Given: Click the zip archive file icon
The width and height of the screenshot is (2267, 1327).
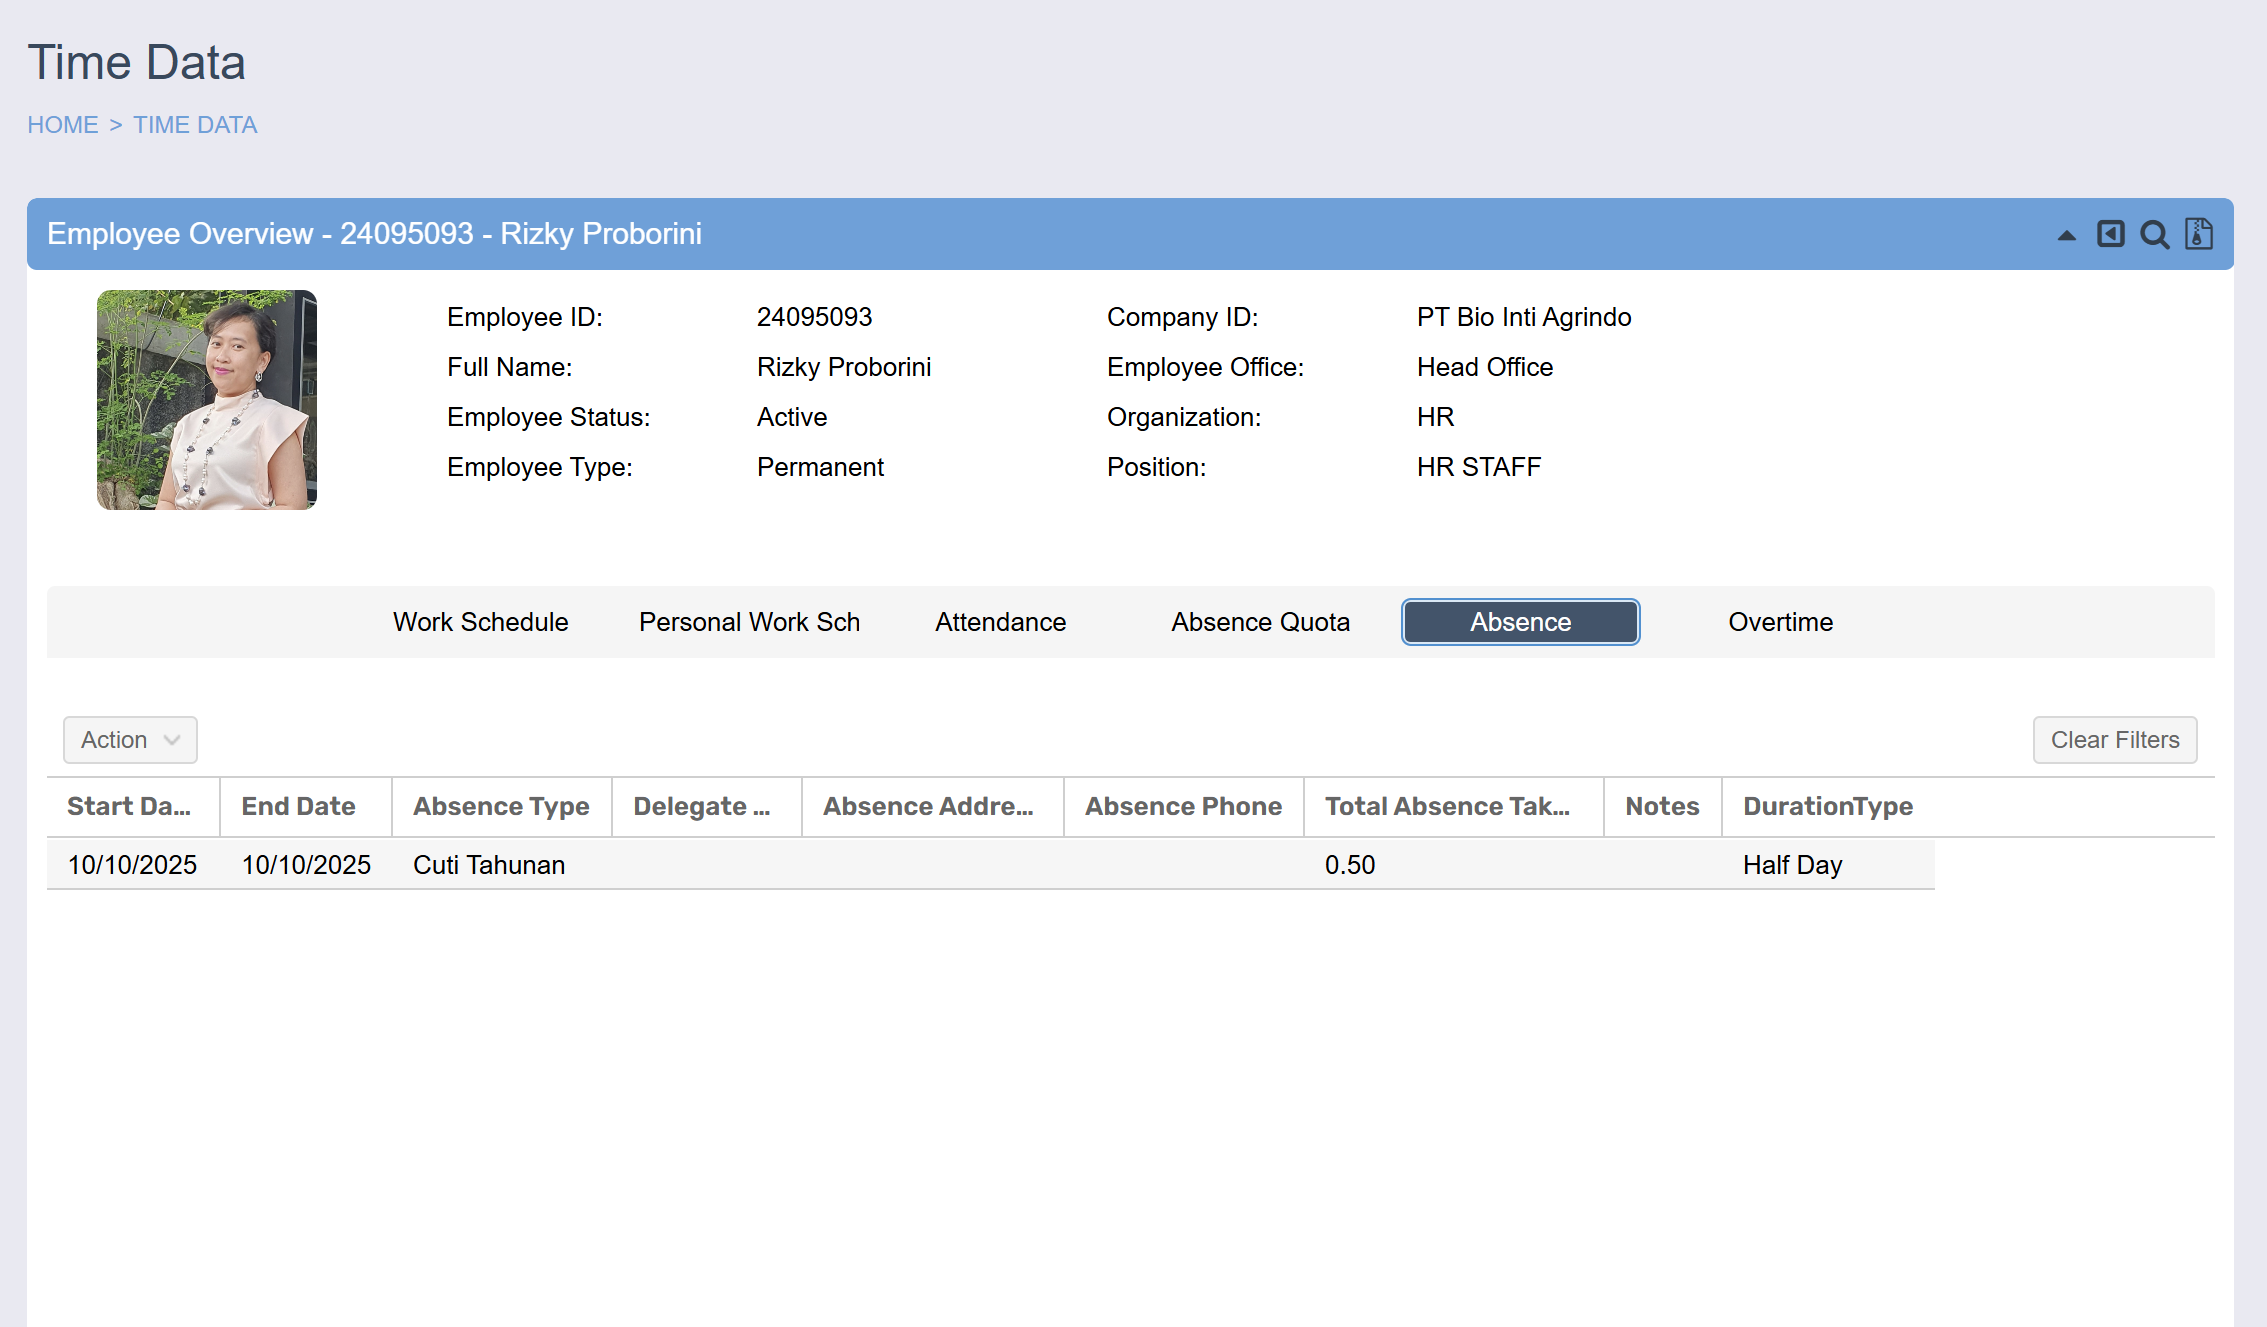Looking at the screenshot, I should click(x=2198, y=234).
